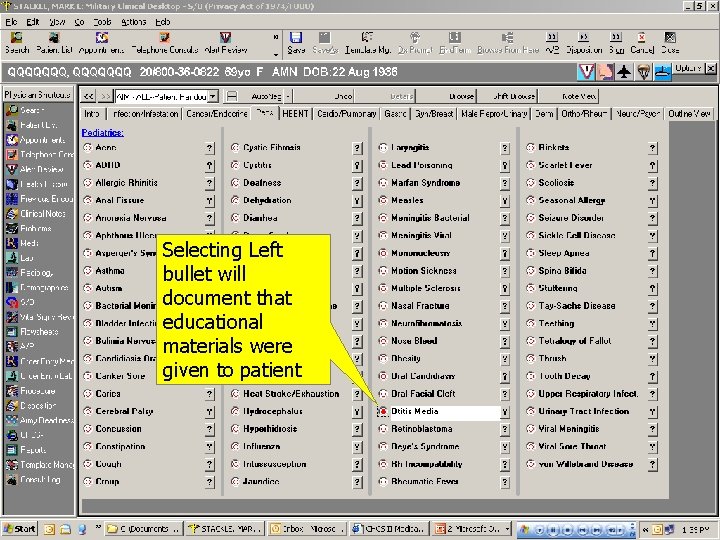Click the AutoNeg dropdown arrow
This screenshot has height=540, width=720.
[288, 96]
